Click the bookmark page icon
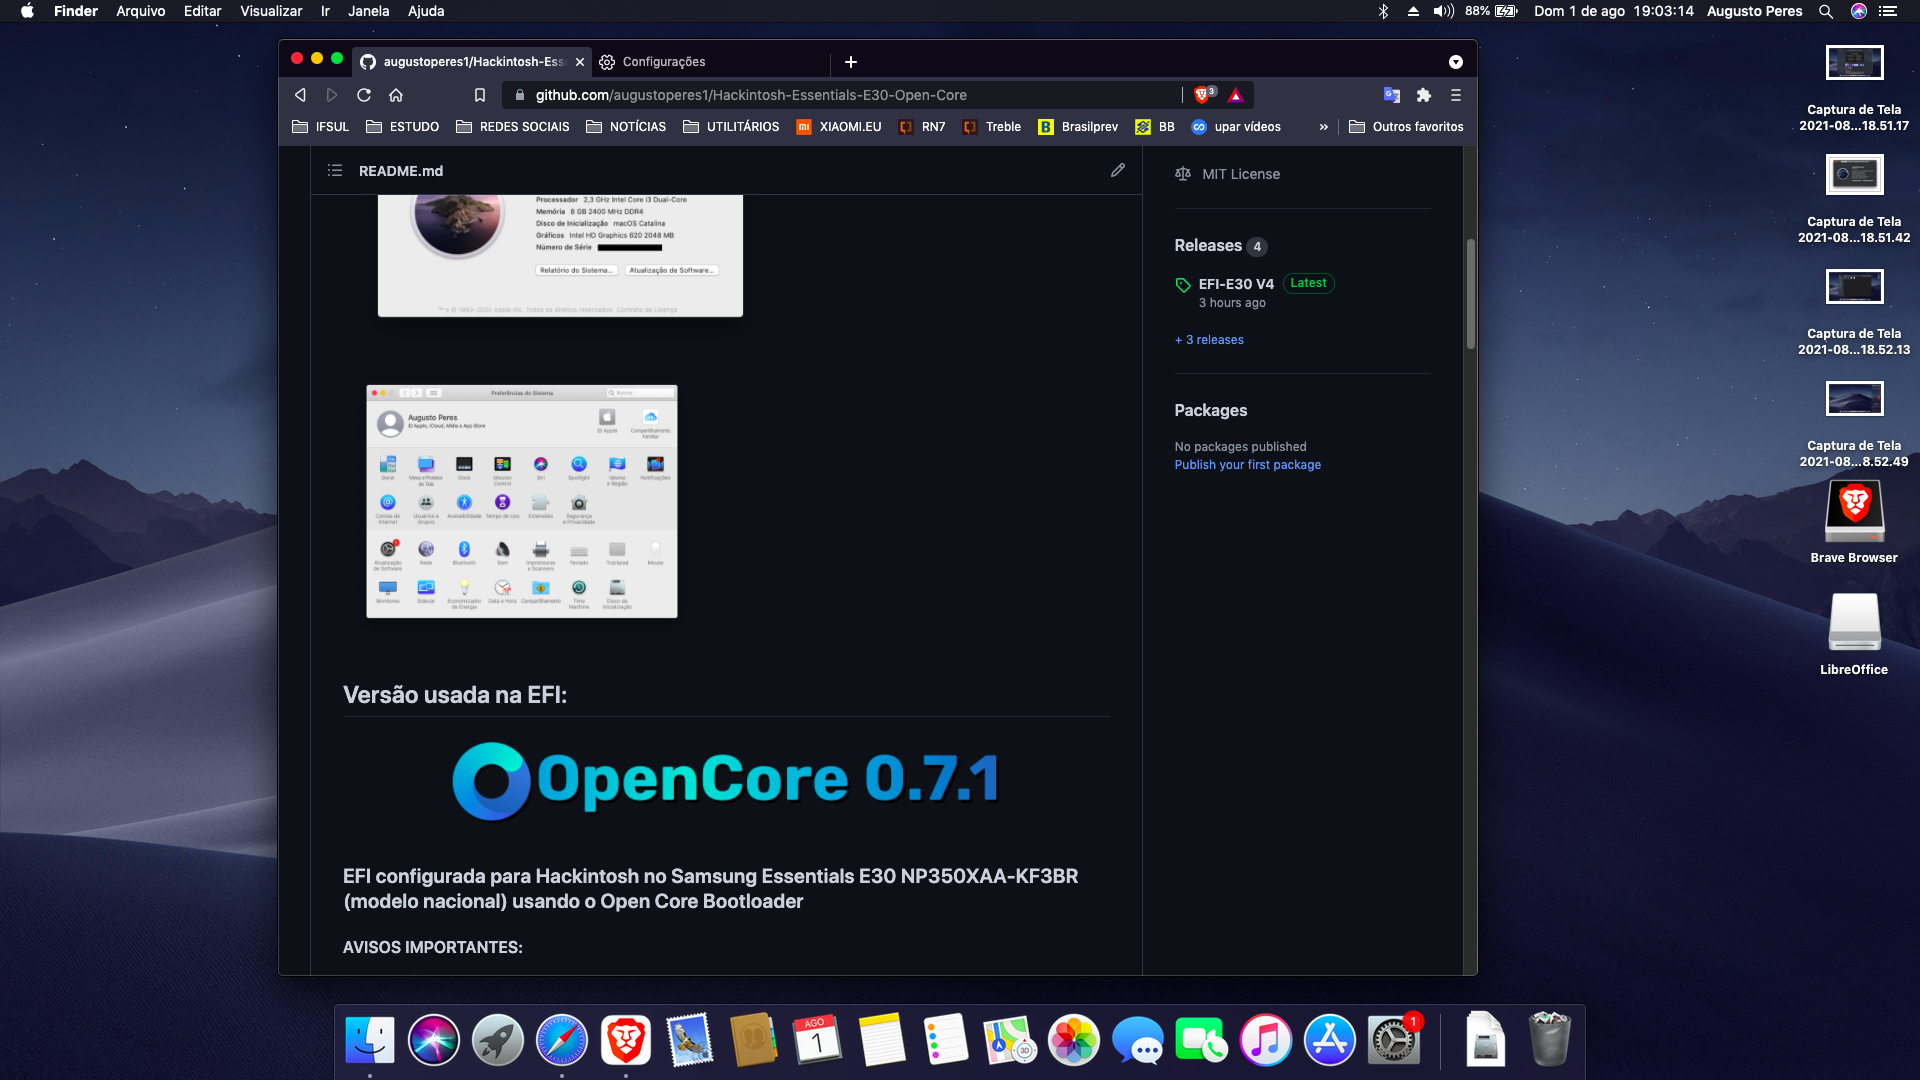 click(x=480, y=95)
